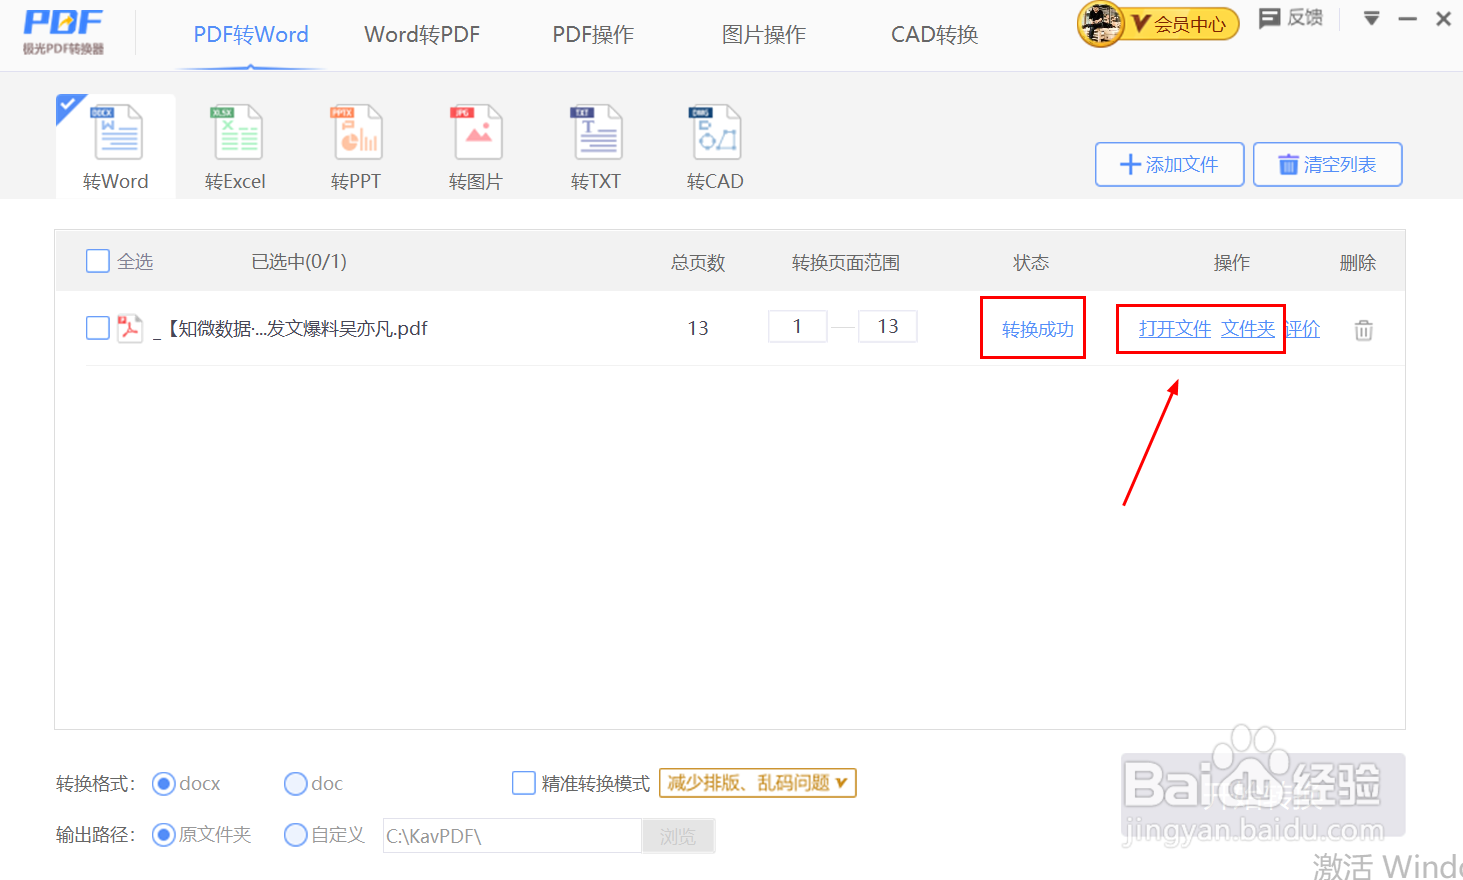1463x880 pixels.
Task: Check the 全选 select-all checkbox
Action: [96, 260]
